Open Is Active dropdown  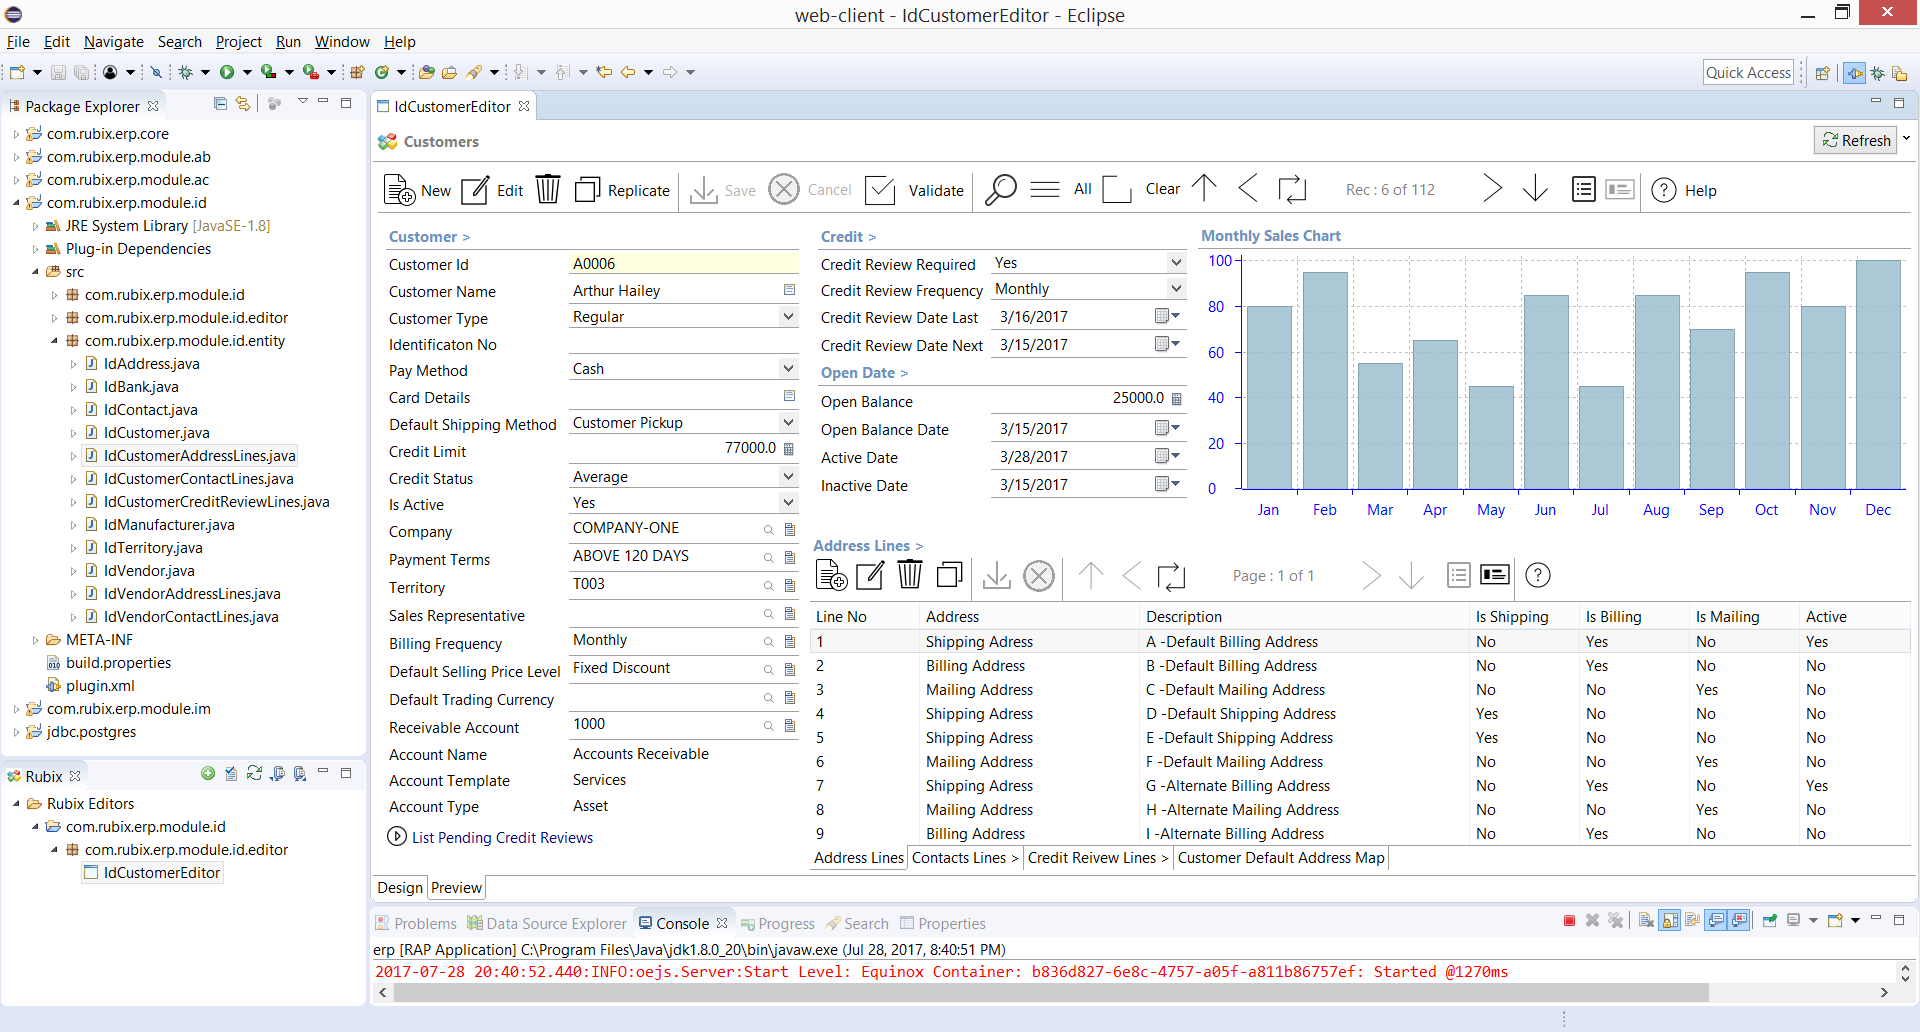coord(788,502)
